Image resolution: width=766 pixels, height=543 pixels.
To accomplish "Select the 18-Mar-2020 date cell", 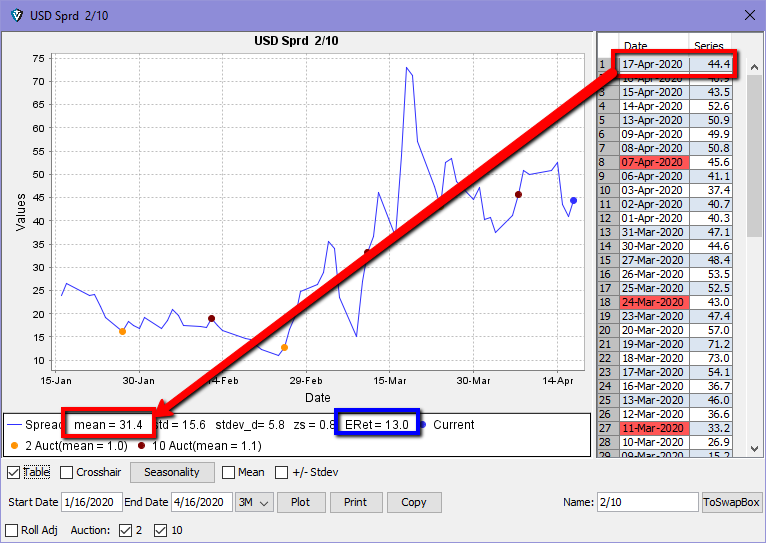I will 654,358.
